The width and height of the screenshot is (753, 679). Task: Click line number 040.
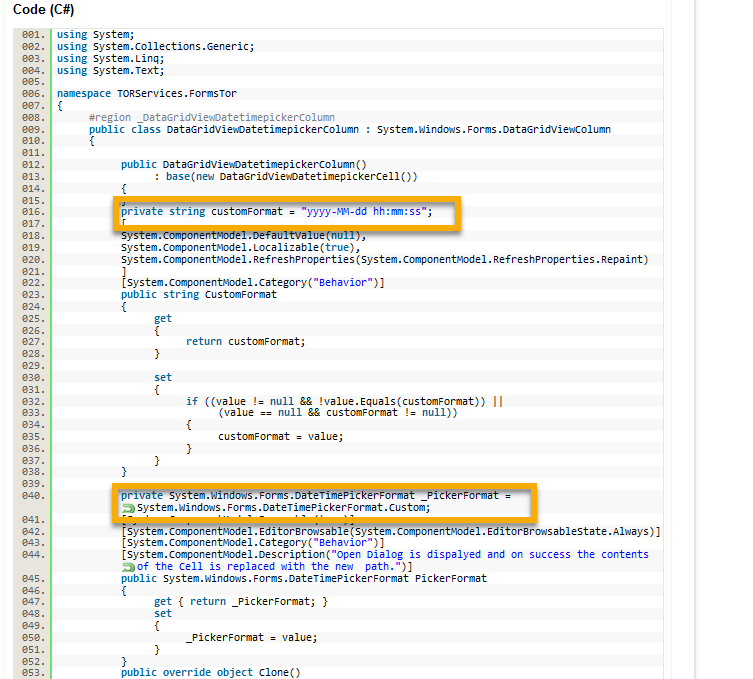pyautogui.click(x=33, y=496)
